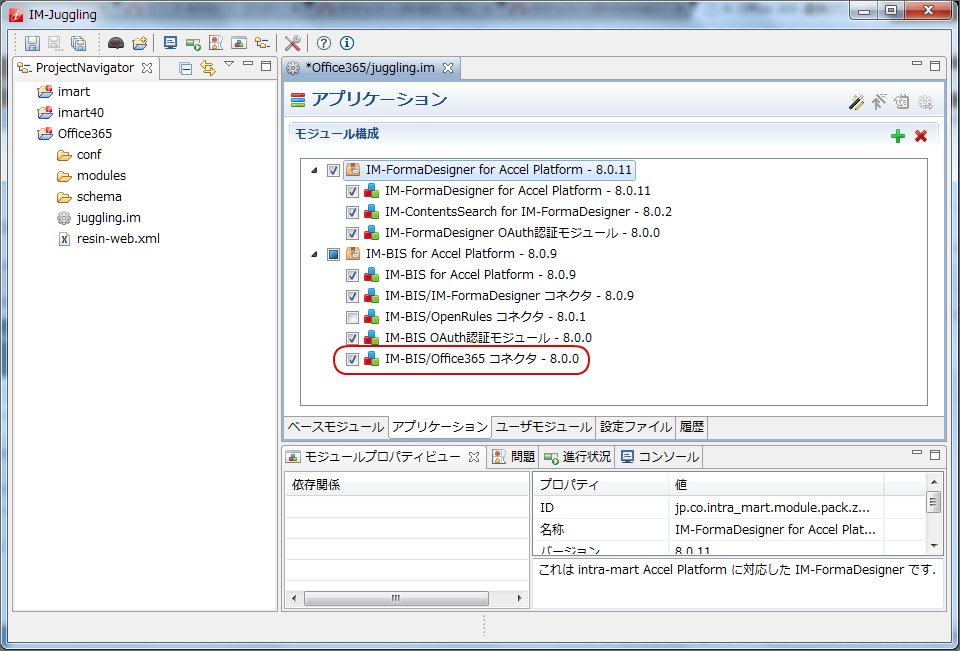Click the property table scroll-down arrow
This screenshot has width=960, height=651.
click(934, 545)
